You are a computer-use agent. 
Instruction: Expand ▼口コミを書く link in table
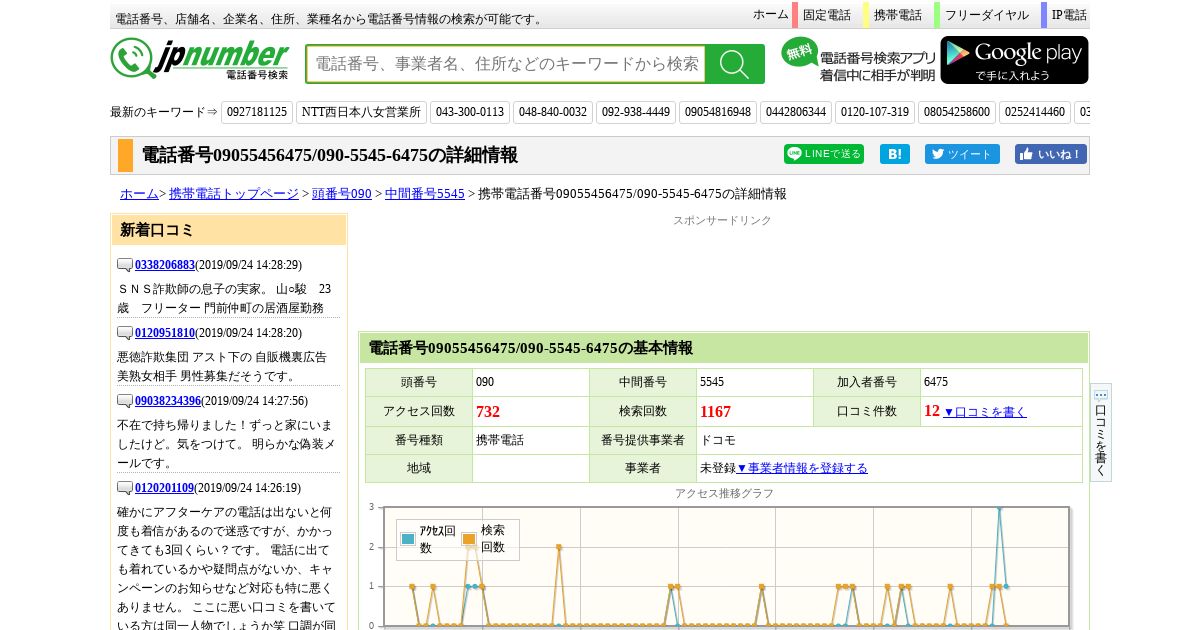(x=984, y=412)
